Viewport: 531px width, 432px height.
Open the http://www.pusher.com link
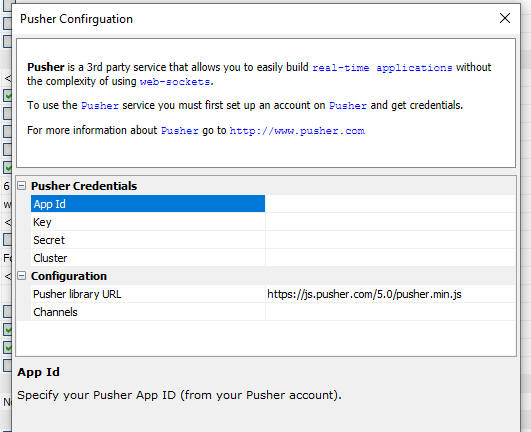pyautogui.click(x=297, y=131)
